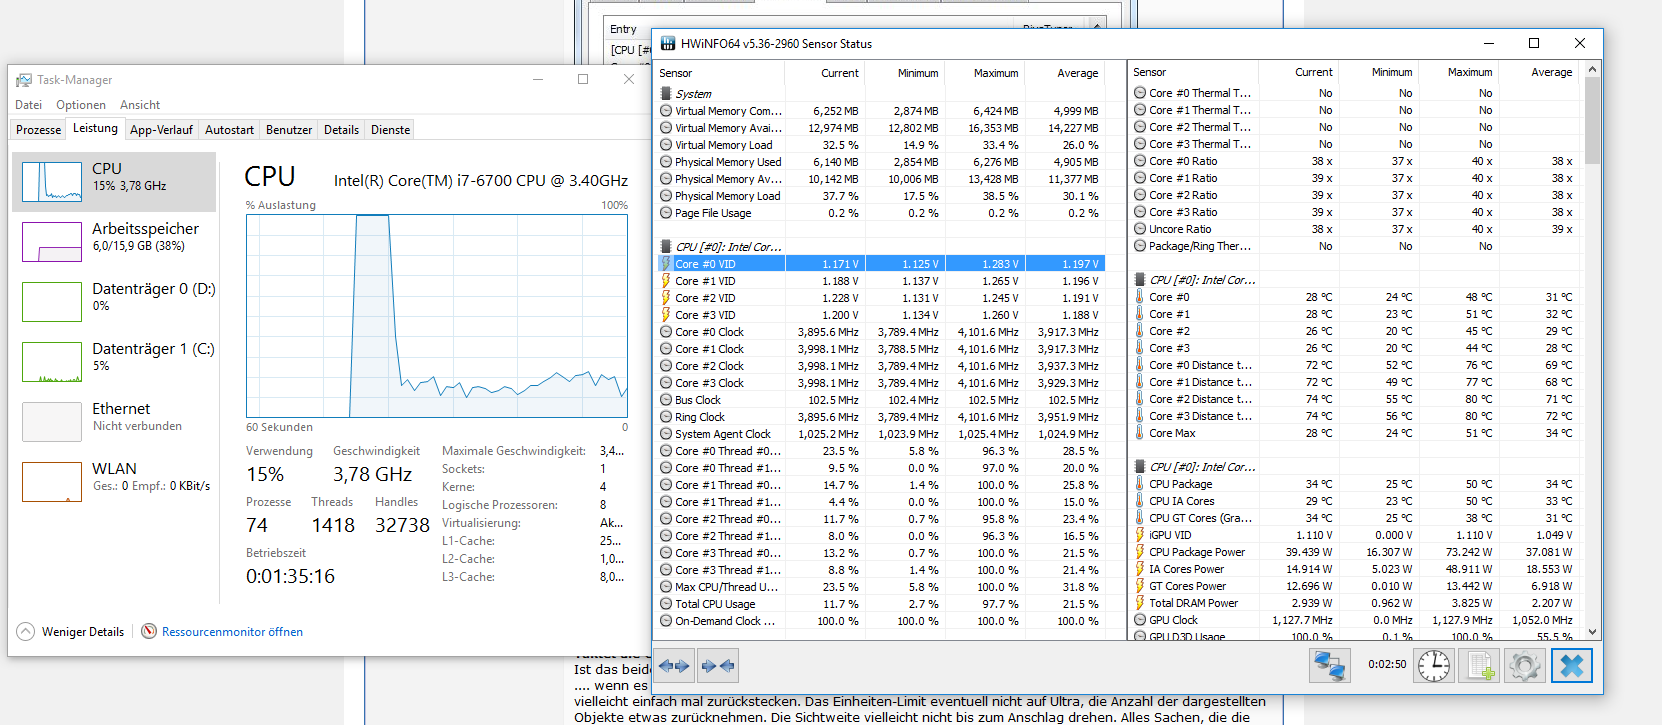Click circle icon of Uncore Ratio row
This screenshot has width=1662, height=725.
click(1140, 229)
